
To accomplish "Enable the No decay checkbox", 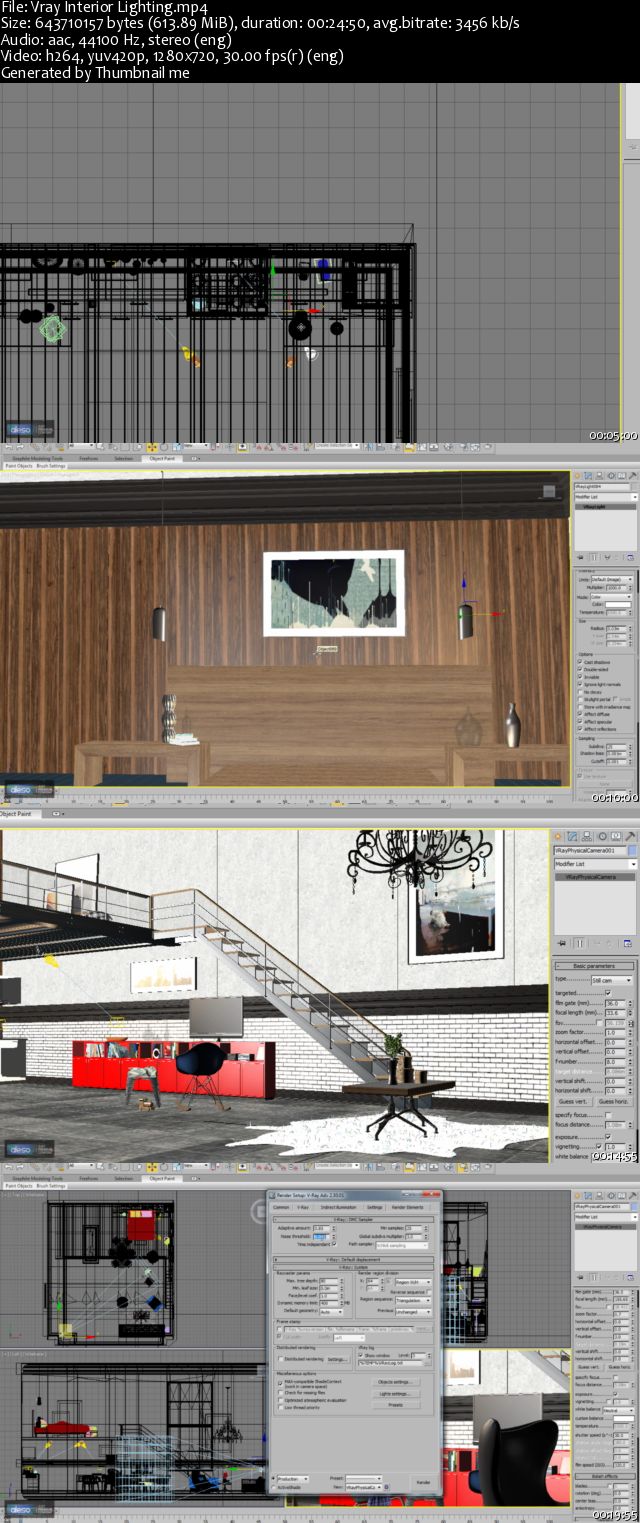I will click(x=580, y=692).
